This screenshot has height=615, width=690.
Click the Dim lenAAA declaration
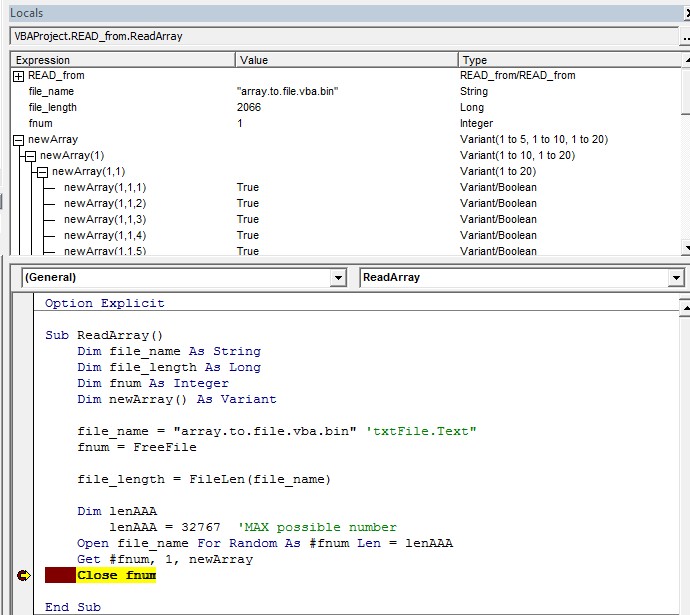click(x=117, y=511)
